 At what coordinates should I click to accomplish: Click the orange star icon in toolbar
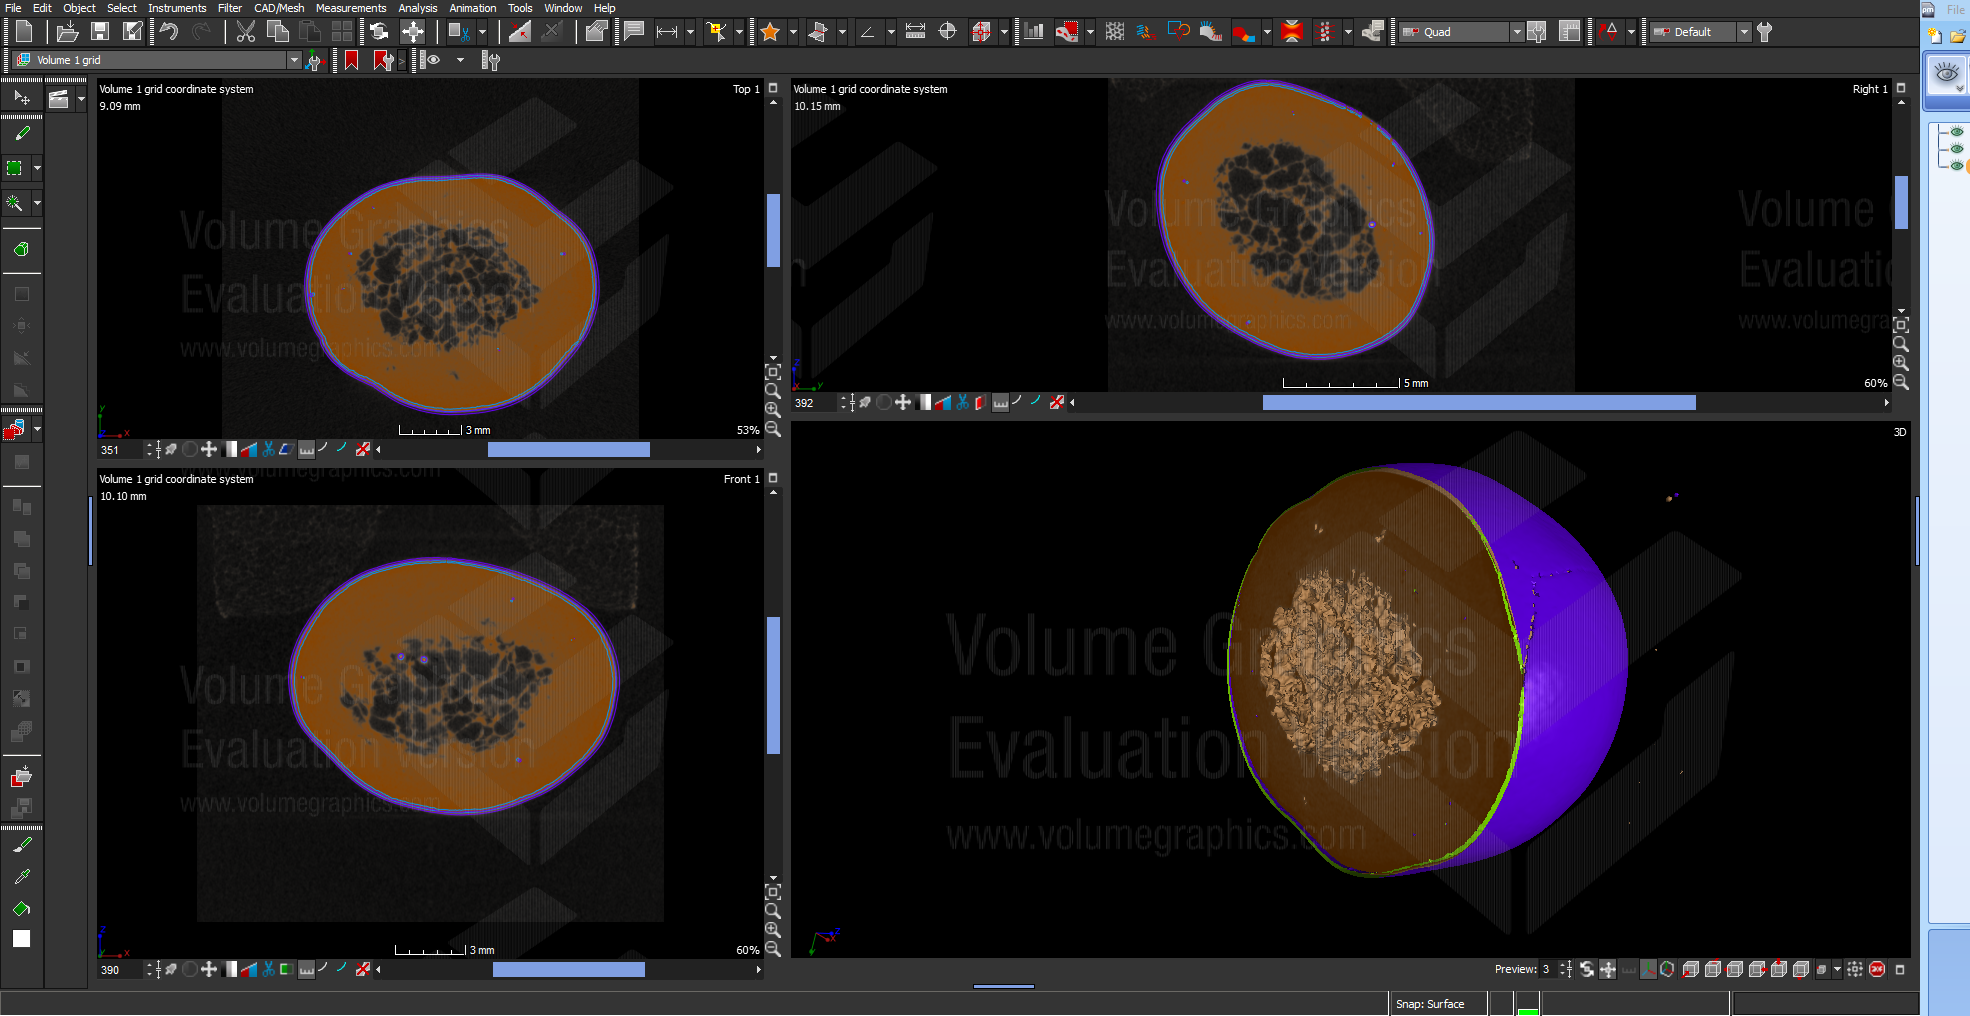click(x=770, y=32)
